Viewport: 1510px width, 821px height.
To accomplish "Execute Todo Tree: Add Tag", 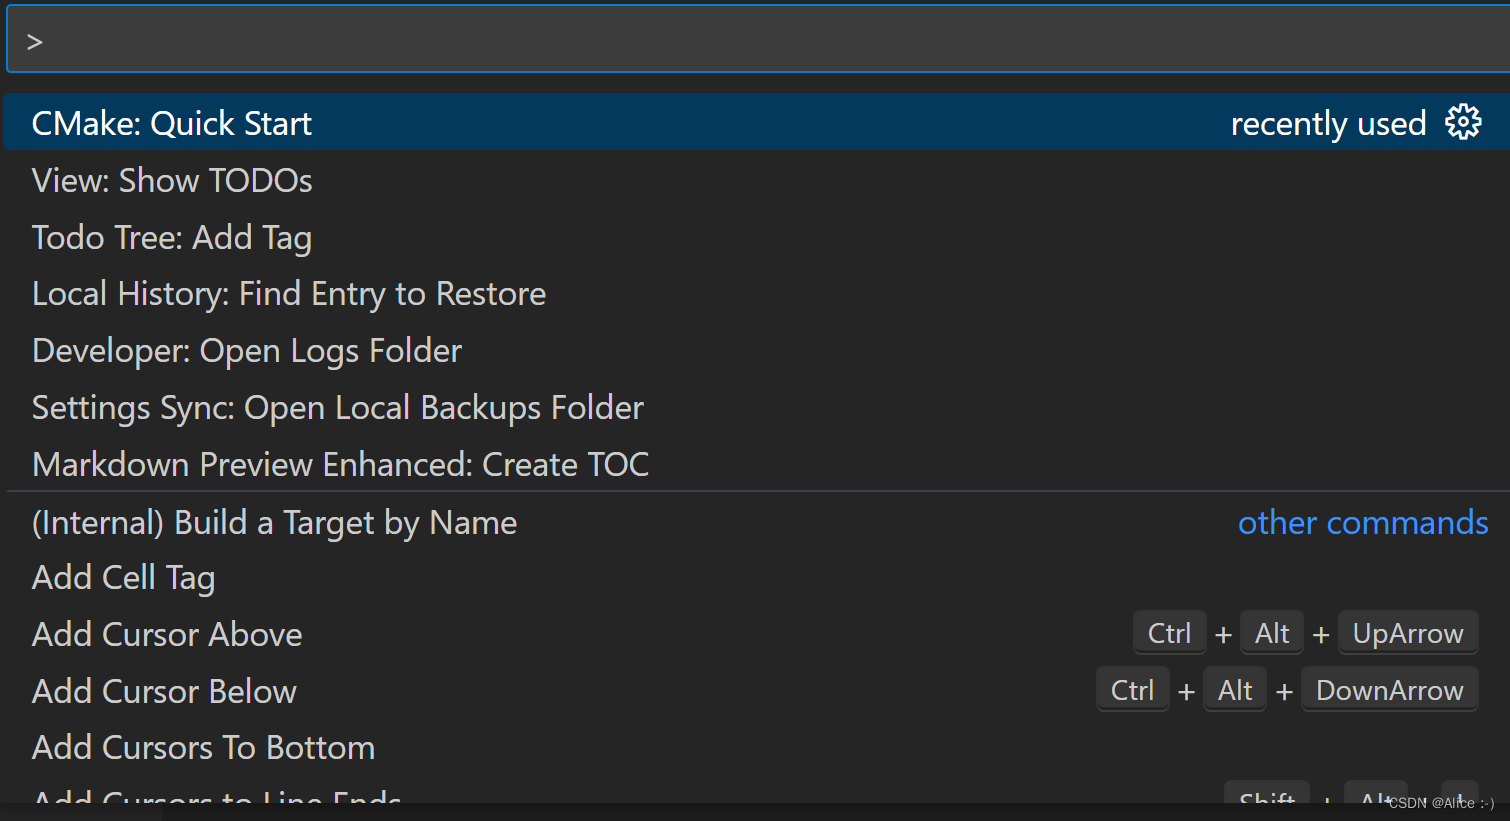I will [172, 237].
